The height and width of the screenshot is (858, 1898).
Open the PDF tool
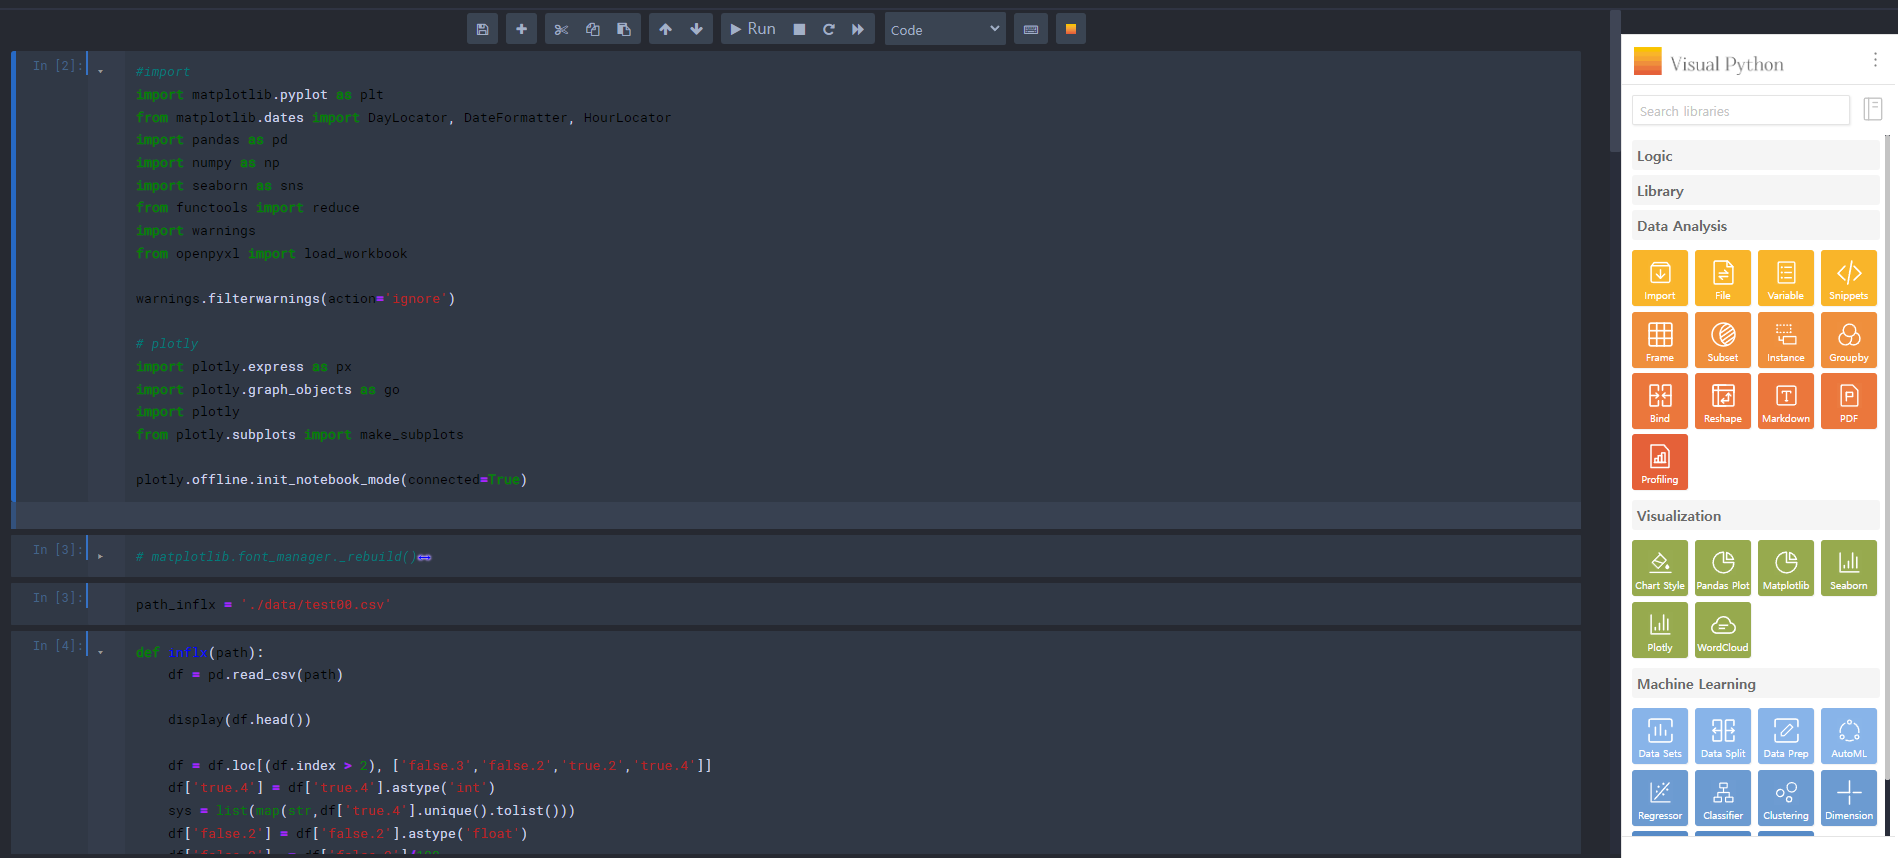1849,401
